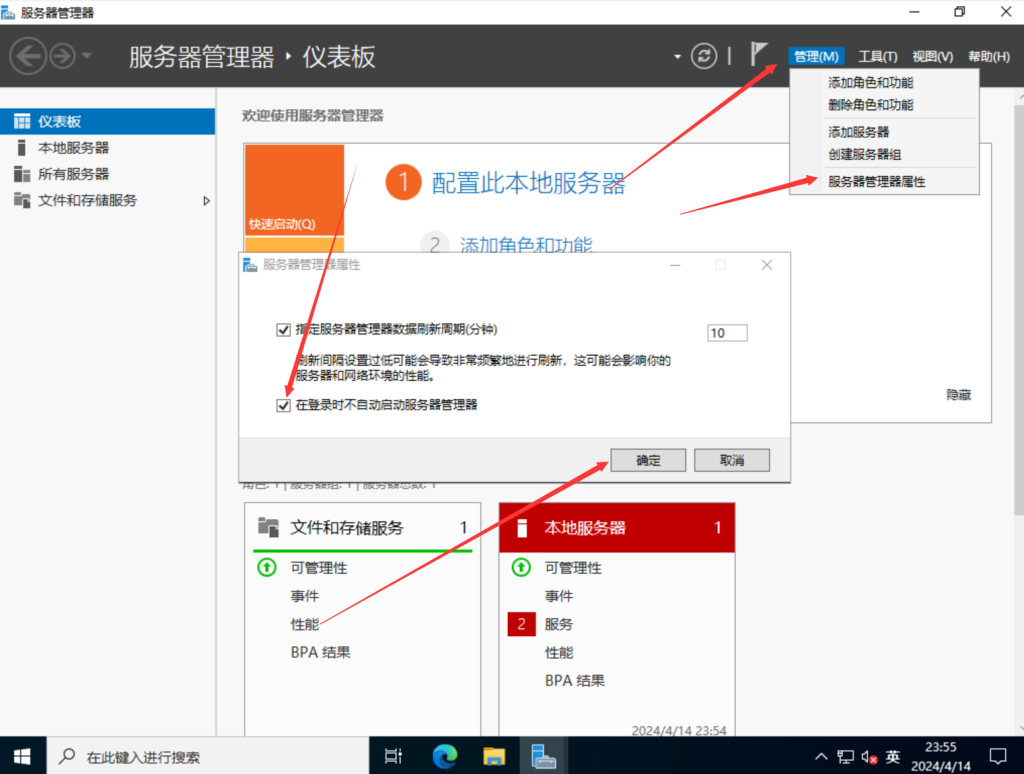
Task: Click the muted volume tray icon
Action: 869,756
